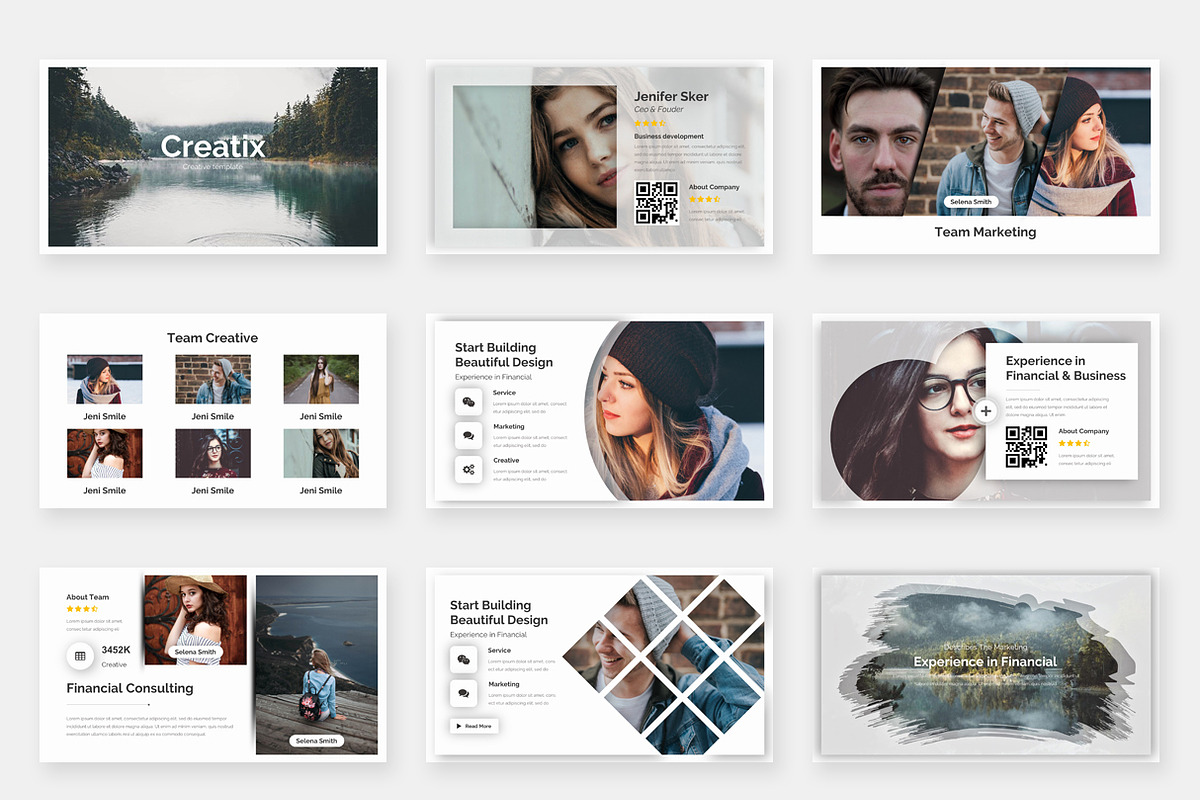Click the Business development heading
Viewport: 1200px width, 800px height.
click(669, 136)
